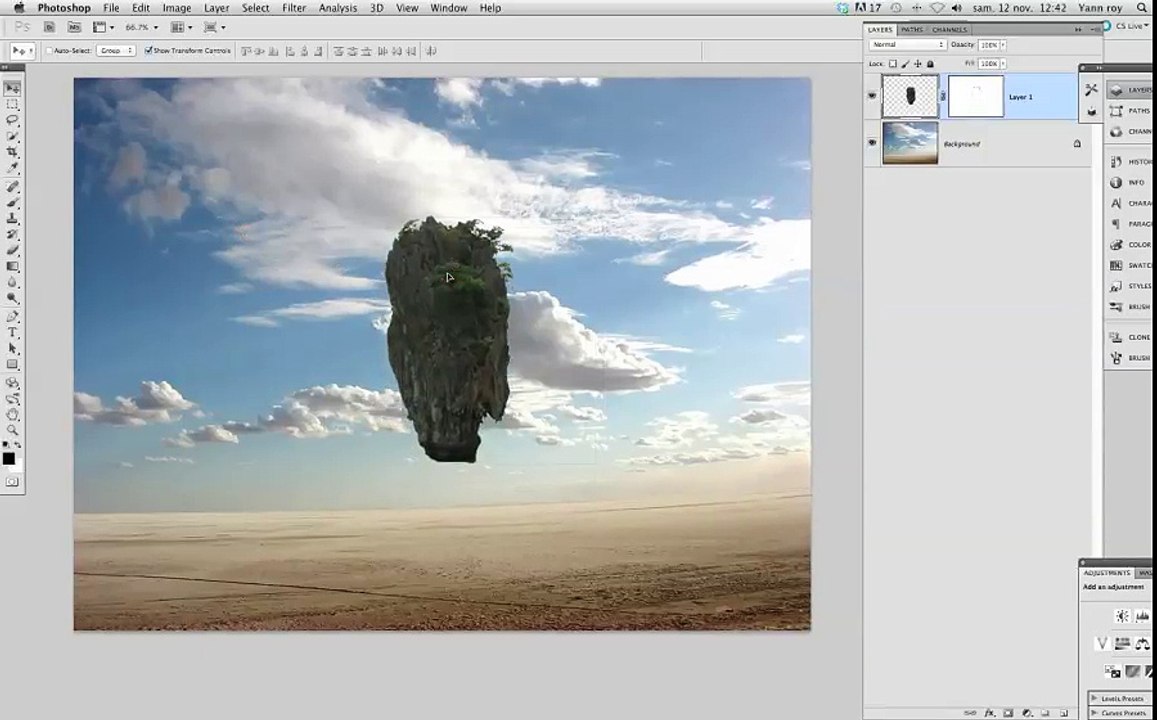Toggle lock all in Layers panel
The image size is (1157, 720).
click(930, 64)
